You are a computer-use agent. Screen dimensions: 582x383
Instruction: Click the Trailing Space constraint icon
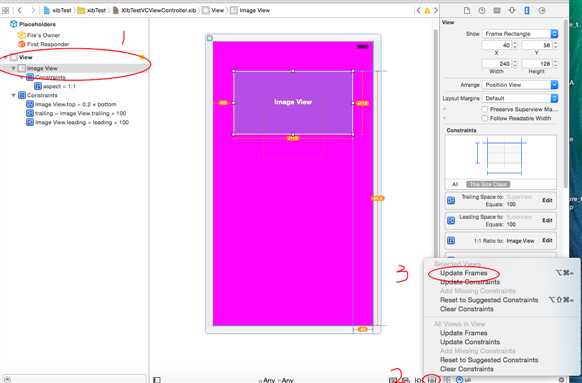[451, 200]
